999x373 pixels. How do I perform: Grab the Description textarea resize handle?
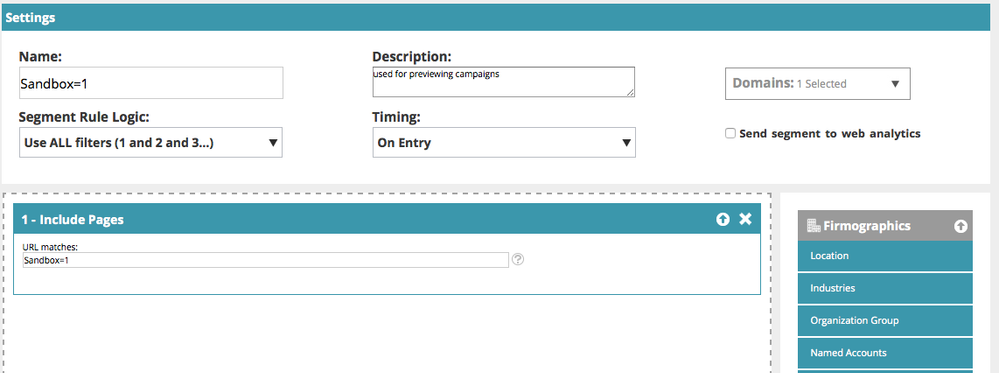(x=630, y=93)
